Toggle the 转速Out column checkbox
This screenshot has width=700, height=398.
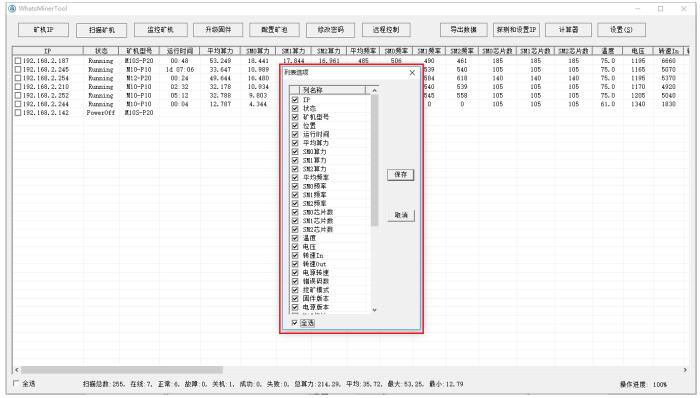click(295, 264)
